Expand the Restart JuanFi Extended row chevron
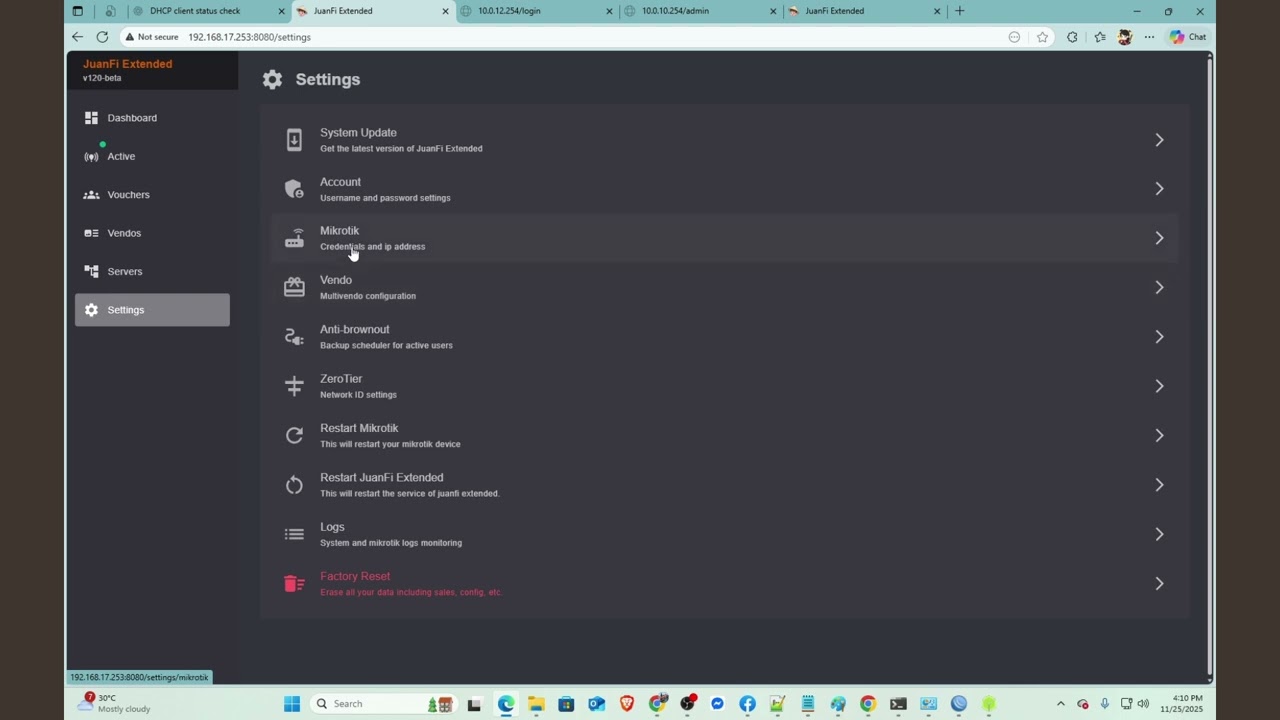 pos(1159,485)
